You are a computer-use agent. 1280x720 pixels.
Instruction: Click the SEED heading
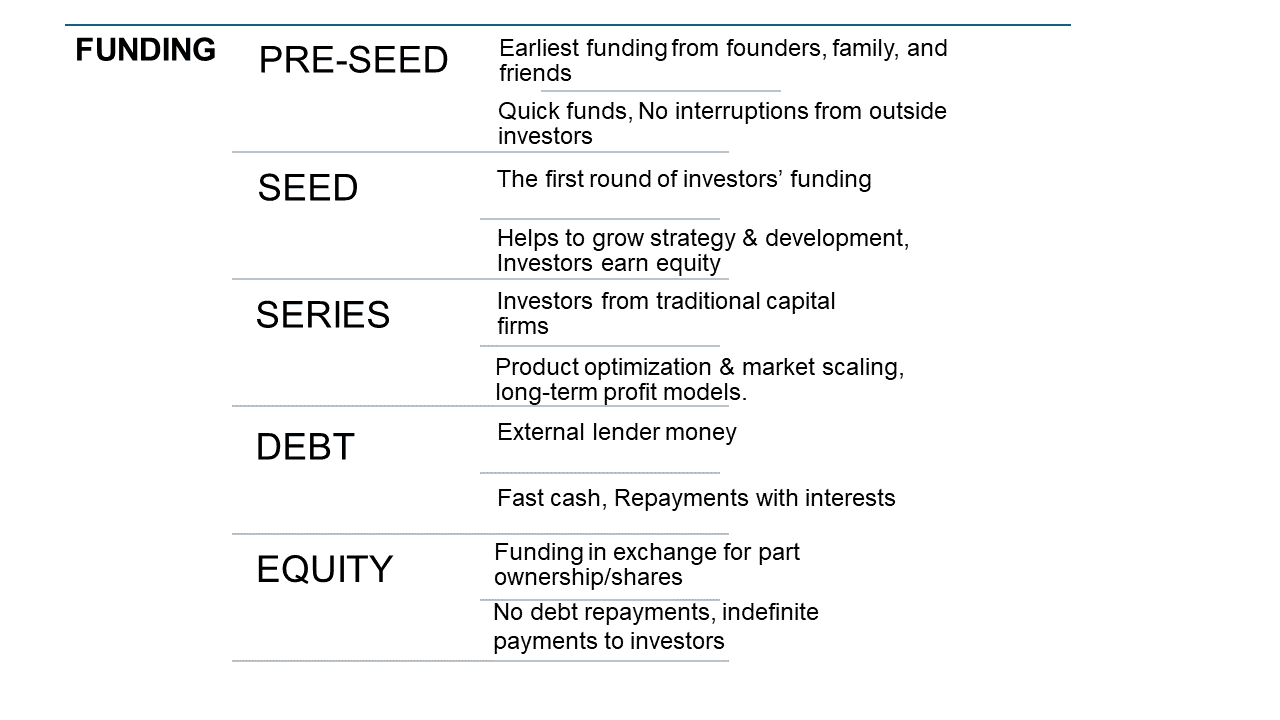[307, 188]
